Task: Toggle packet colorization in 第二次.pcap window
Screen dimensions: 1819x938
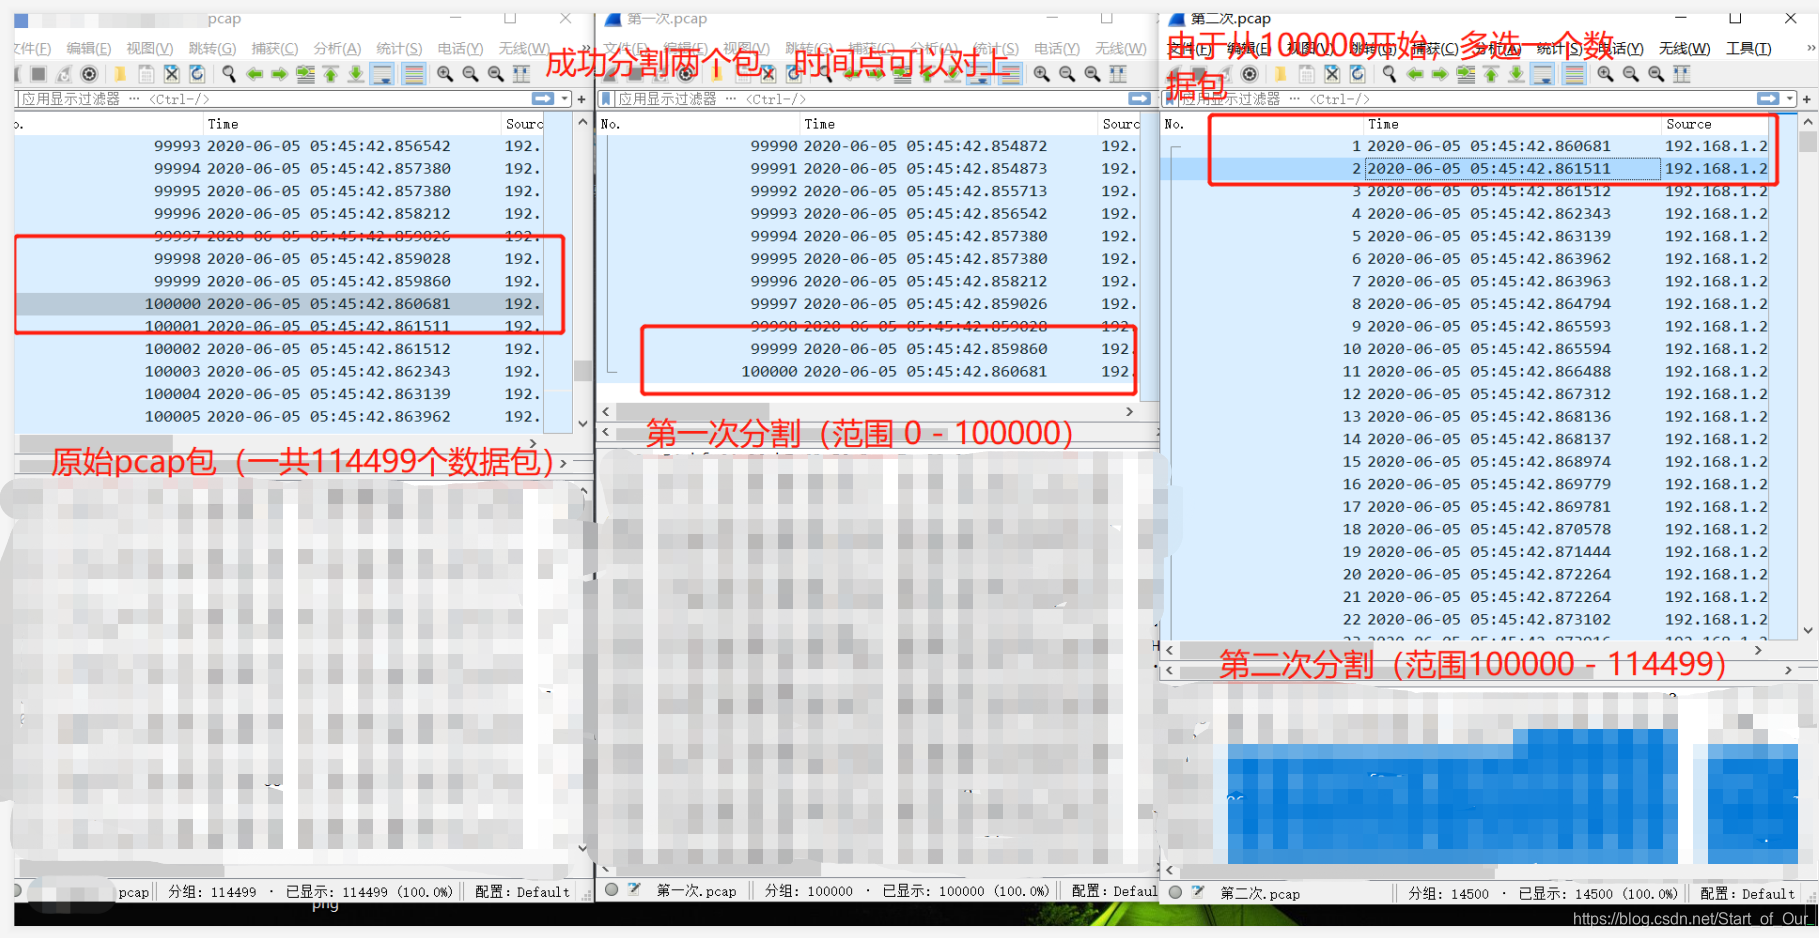Action: click(1574, 74)
